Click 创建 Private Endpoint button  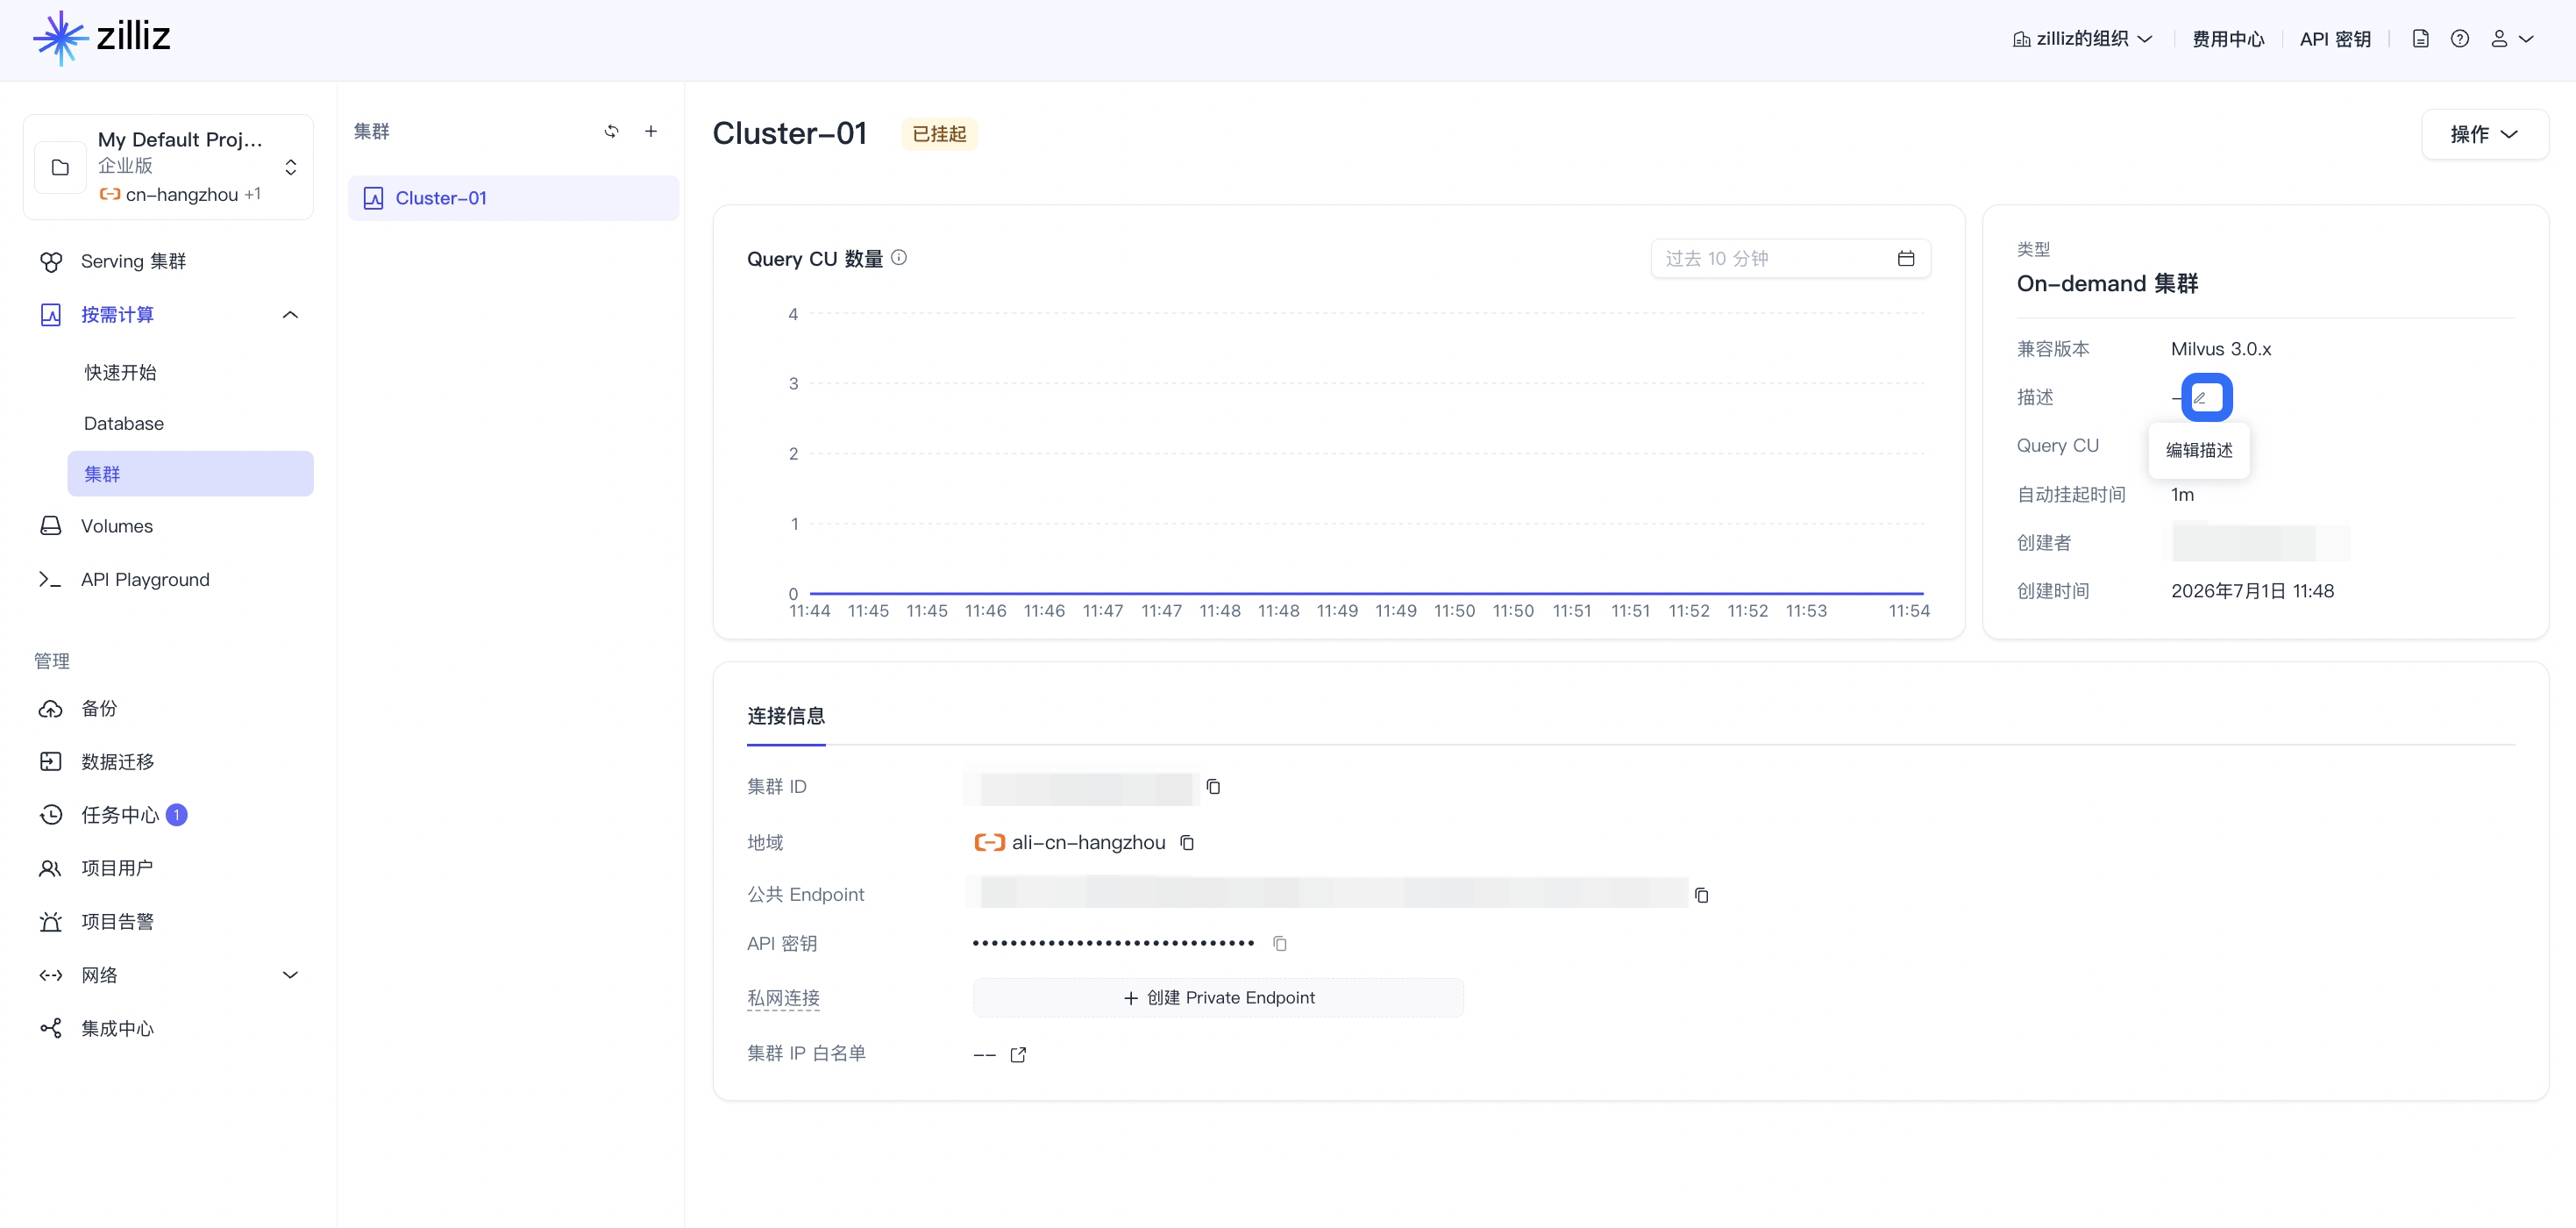(1218, 998)
